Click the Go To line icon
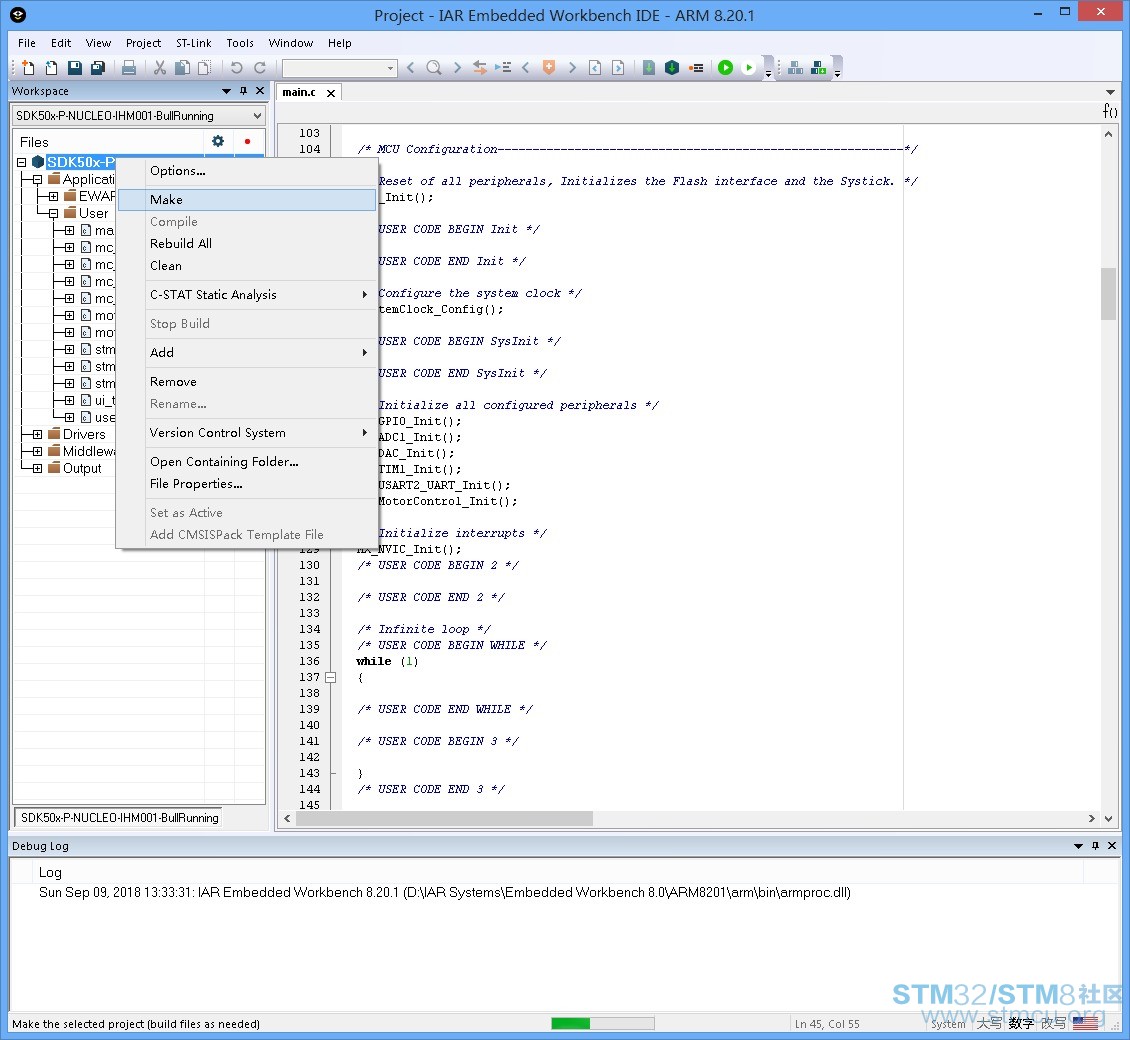The width and height of the screenshot is (1130, 1040). coord(503,68)
